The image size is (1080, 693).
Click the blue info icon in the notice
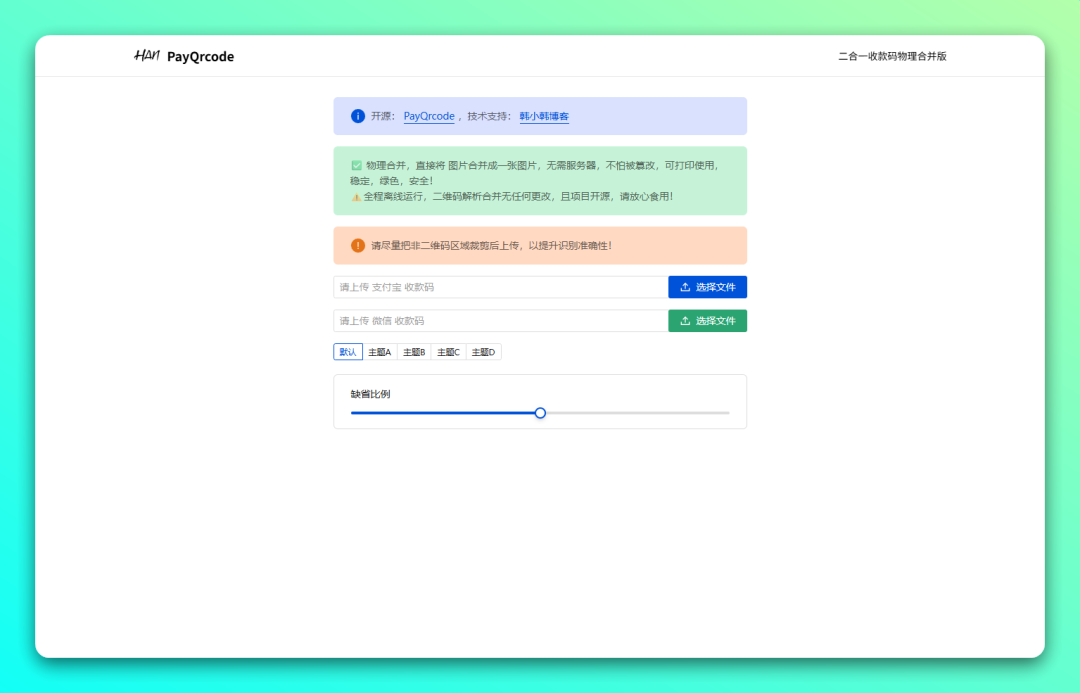(358, 116)
